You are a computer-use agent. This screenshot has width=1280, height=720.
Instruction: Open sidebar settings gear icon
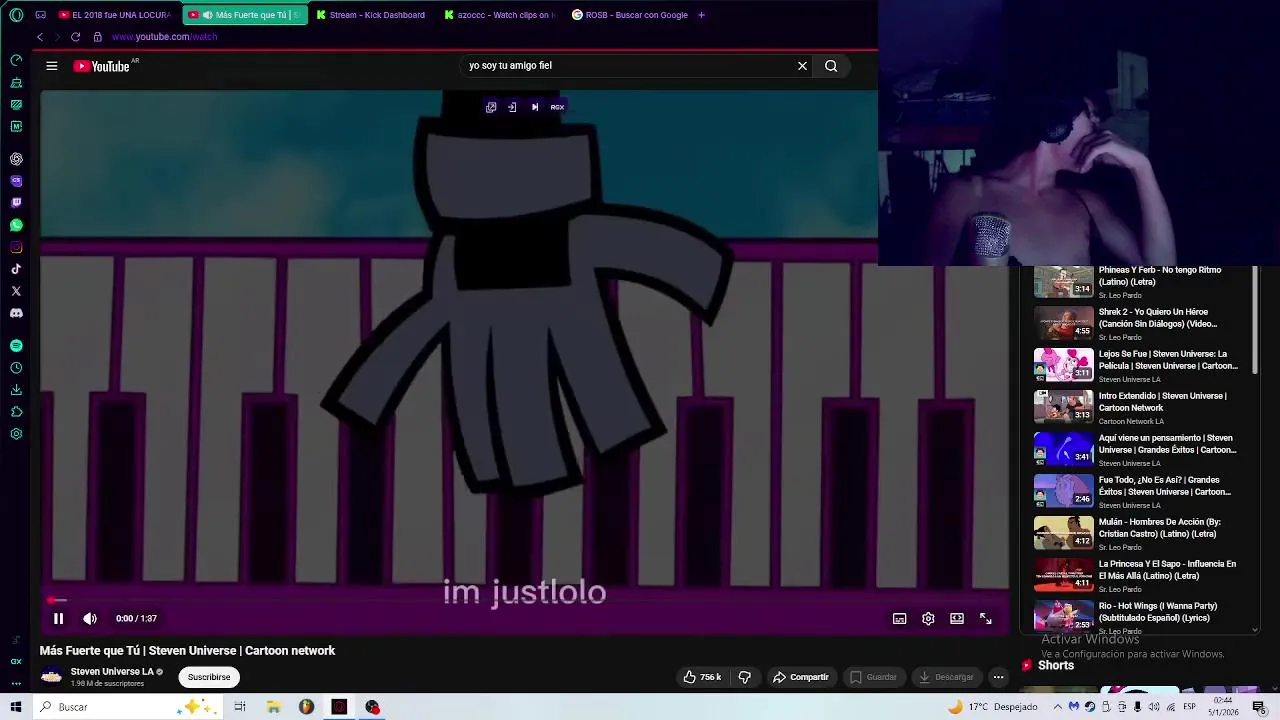coord(16,434)
